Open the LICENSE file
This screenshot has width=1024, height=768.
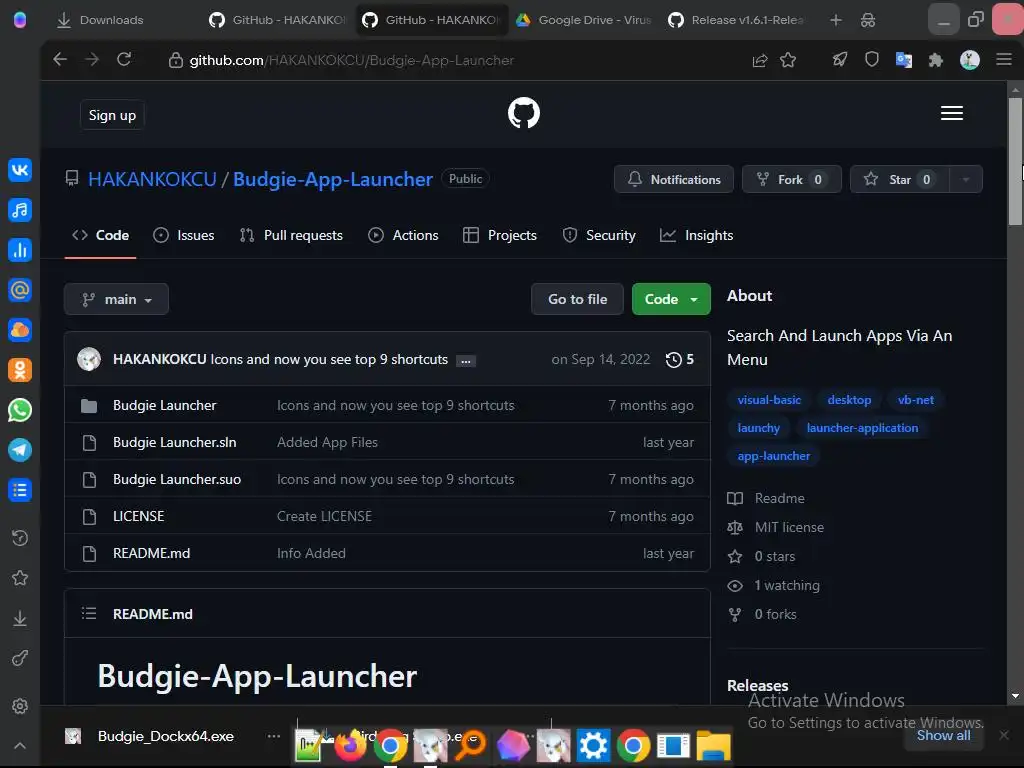pos(138,516)
